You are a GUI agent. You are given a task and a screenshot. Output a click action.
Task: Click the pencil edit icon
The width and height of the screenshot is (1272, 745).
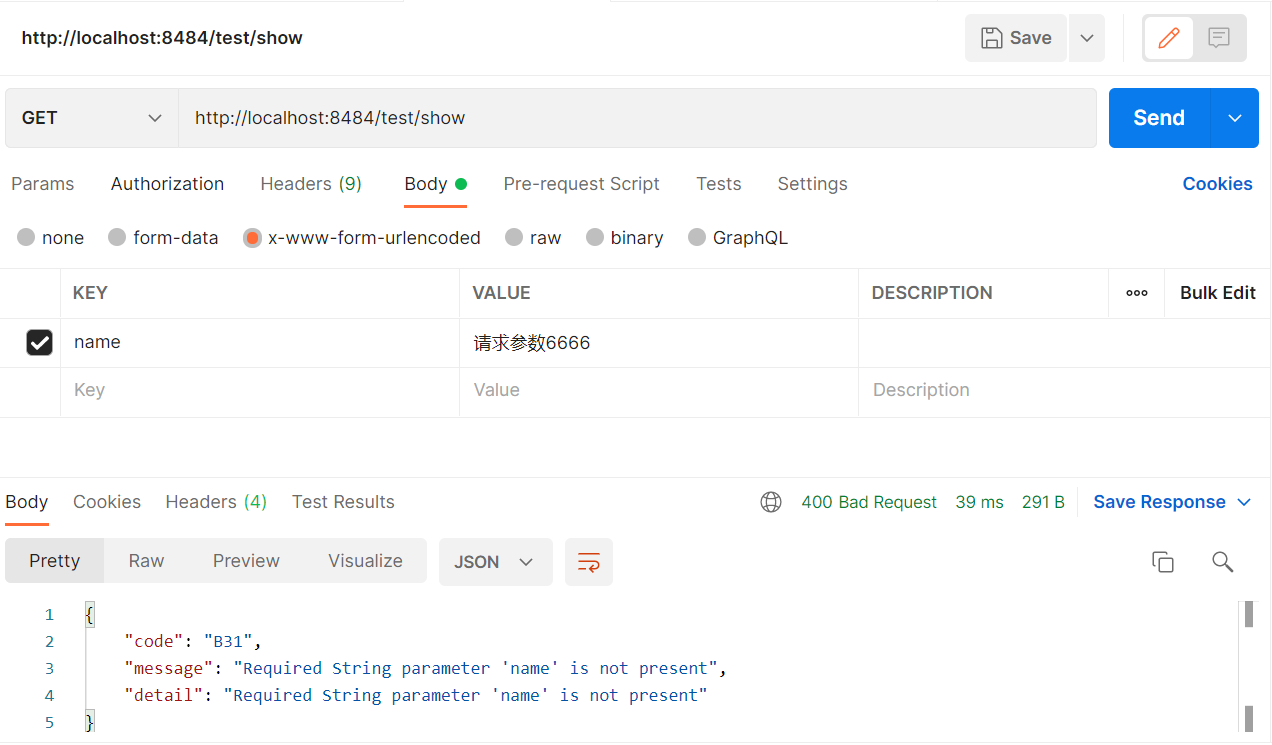pos(1168,37)
